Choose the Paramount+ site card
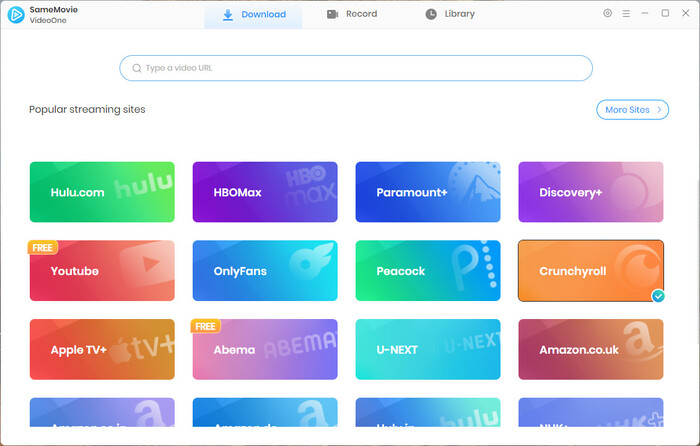 pyautogui.click(x=428, y=192)
